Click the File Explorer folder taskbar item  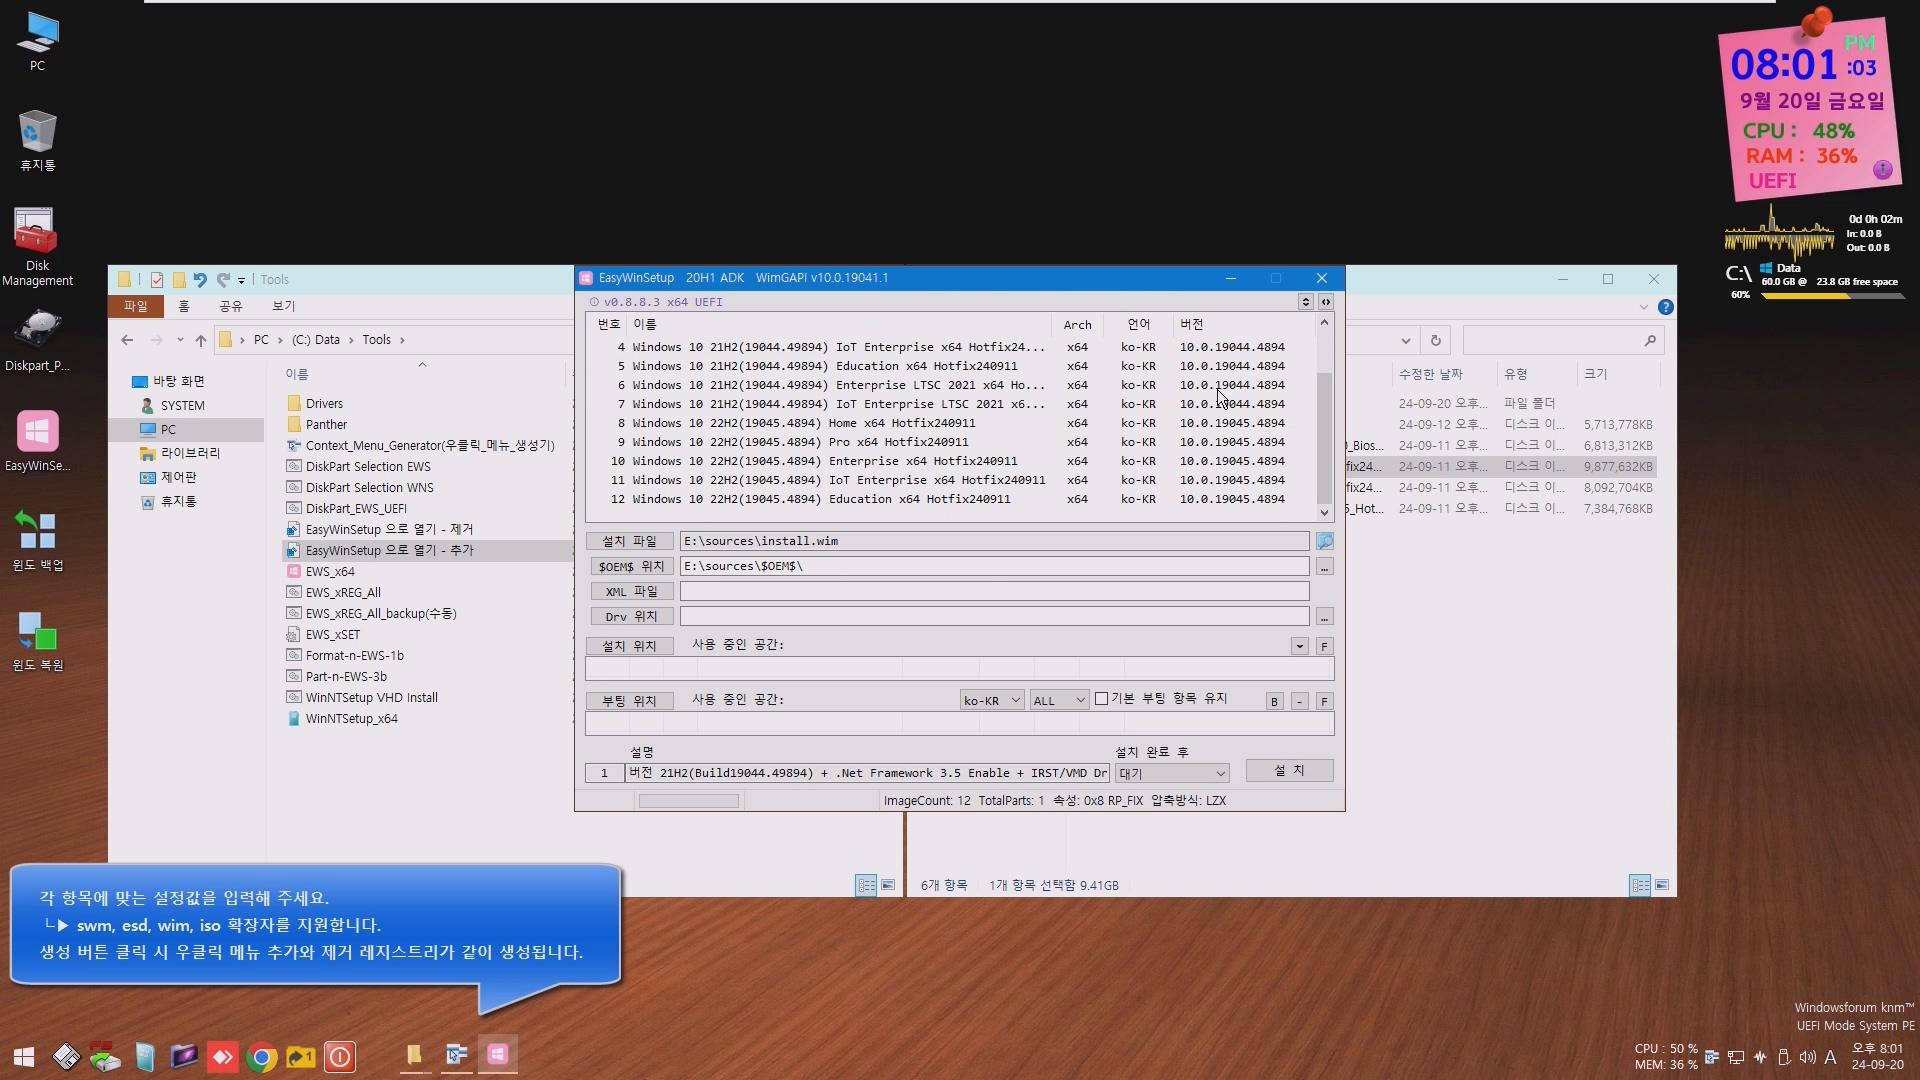point(414,1055)
